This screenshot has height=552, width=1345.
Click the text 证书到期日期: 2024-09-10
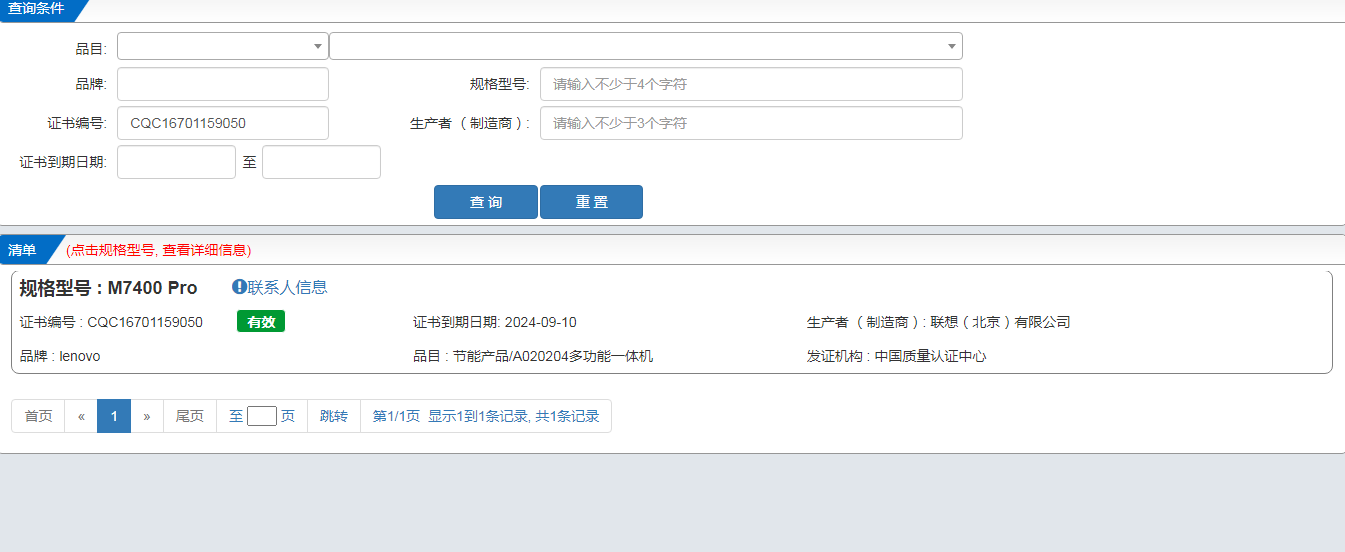(495, 322)
